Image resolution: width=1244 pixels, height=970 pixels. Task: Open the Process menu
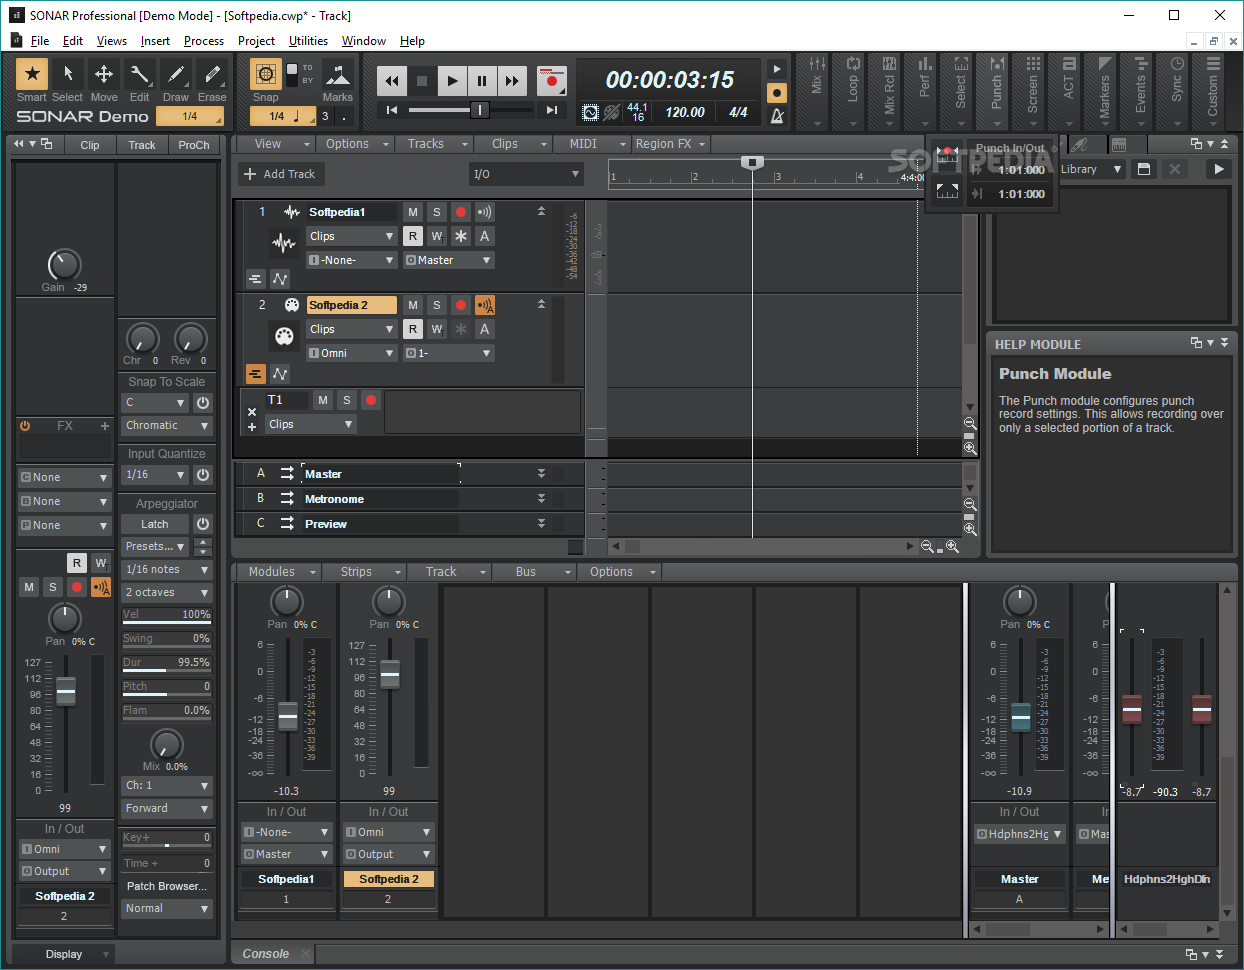(x=204, y=41)
